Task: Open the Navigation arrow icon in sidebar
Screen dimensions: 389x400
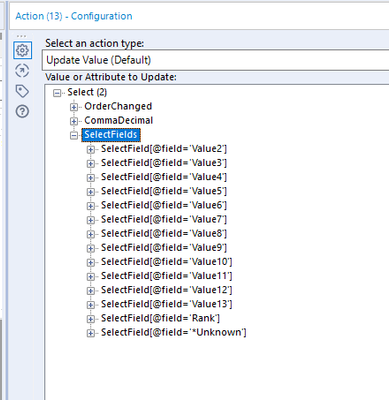Action: click(x=22, y=71)
